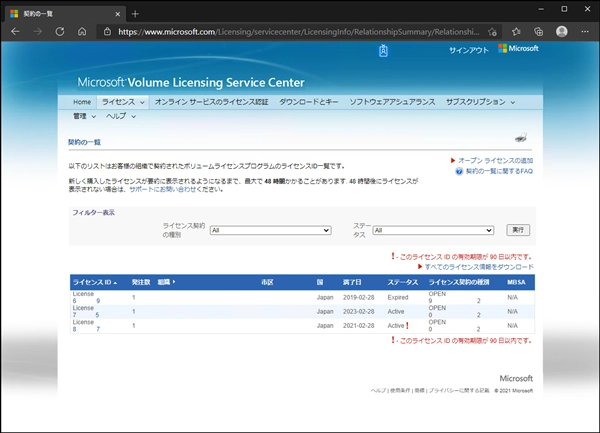Click オープン ライセンスの追加 link
The width and height of the screenshot is (600, 433).
[x=495, y=161]
